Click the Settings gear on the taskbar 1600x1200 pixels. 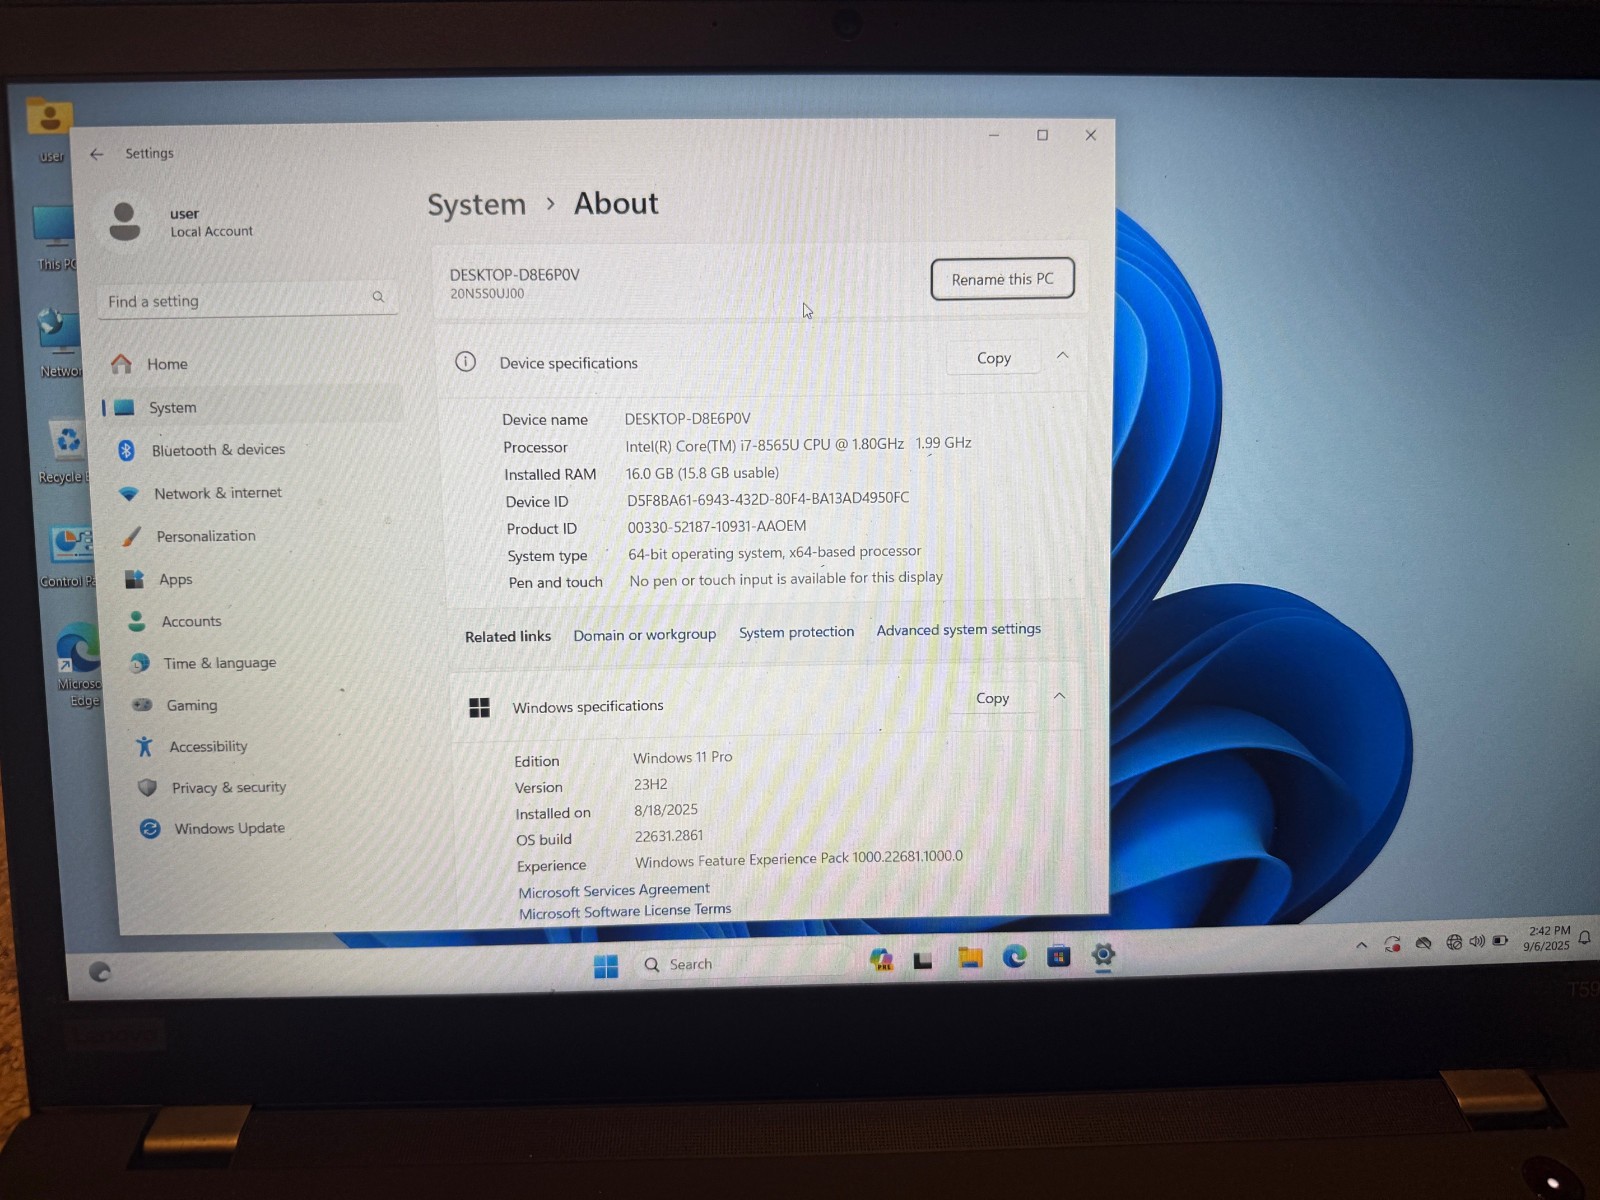click(1103, 955)
